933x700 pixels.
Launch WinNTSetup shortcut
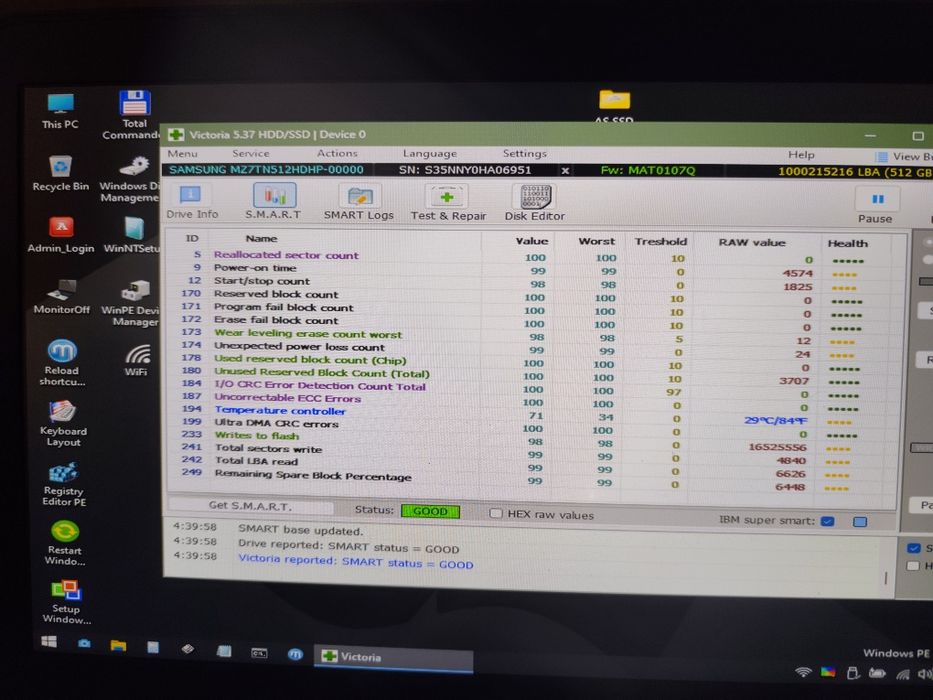(133, 236)
